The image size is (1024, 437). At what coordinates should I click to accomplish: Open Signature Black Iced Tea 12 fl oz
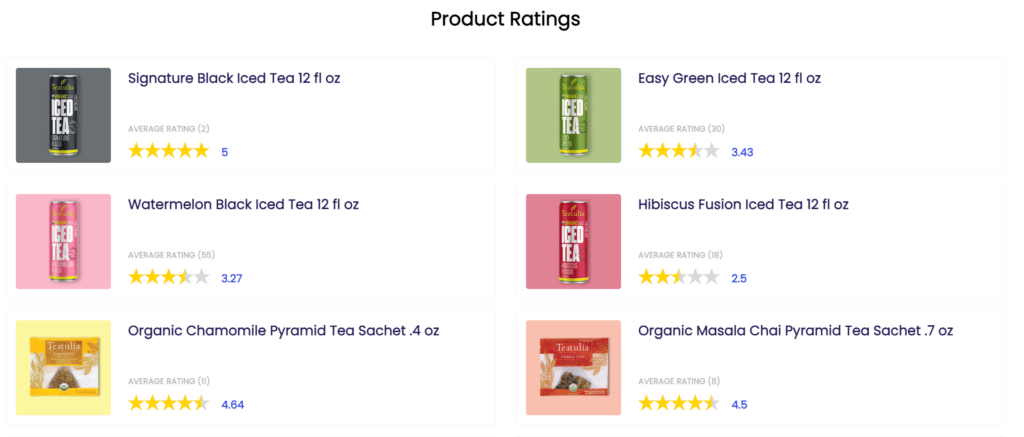pyautogui.click(x=234, y=78)
